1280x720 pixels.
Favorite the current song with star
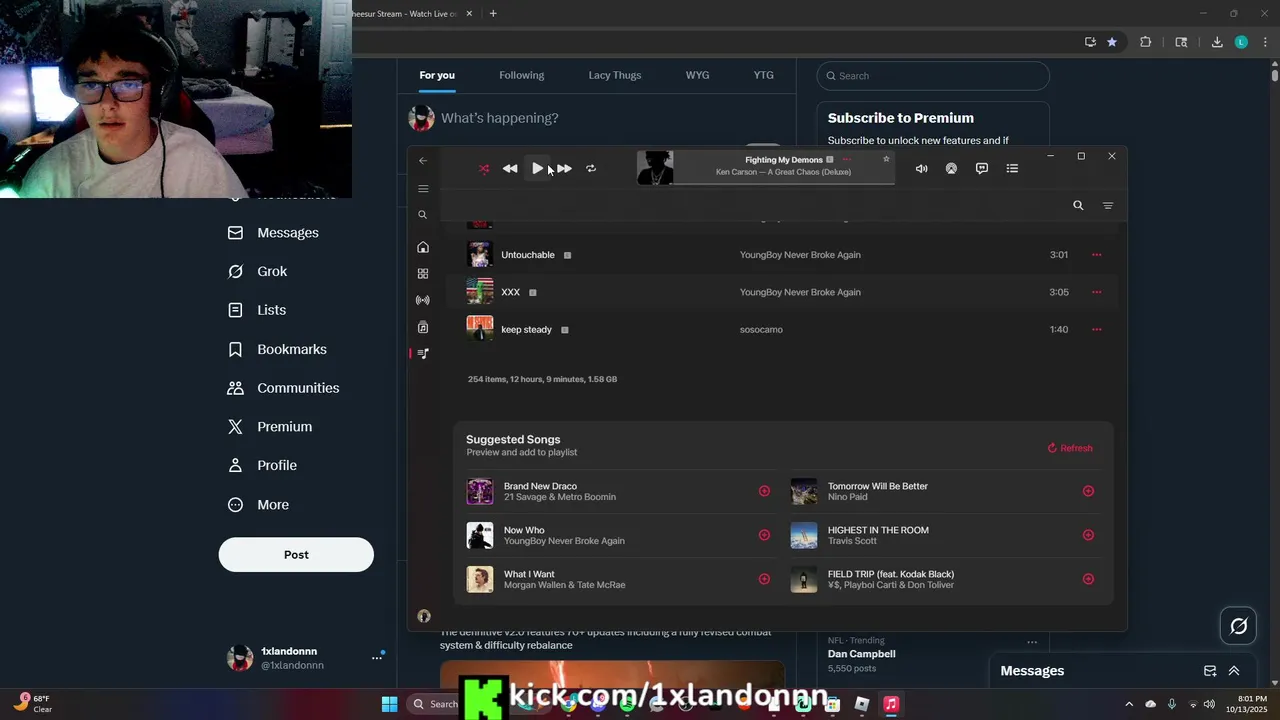(x=886, y=159)
